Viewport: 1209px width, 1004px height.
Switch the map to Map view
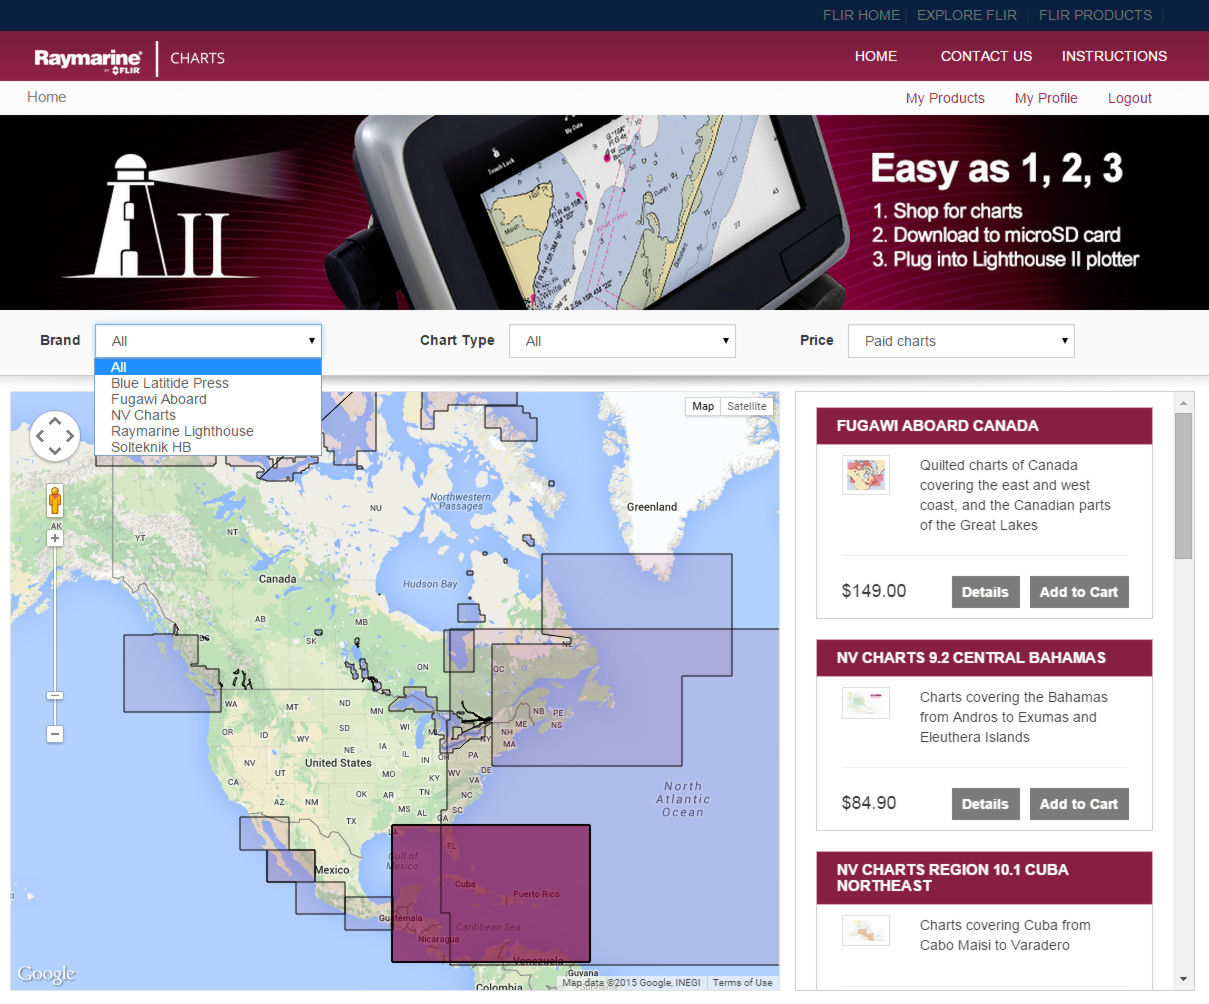pyautogui.click(x=703, y=406)
